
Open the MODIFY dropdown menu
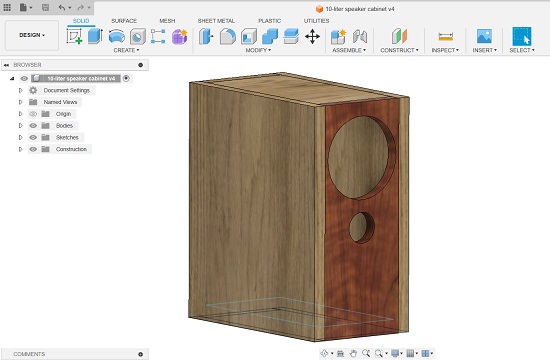pos(258,50)
